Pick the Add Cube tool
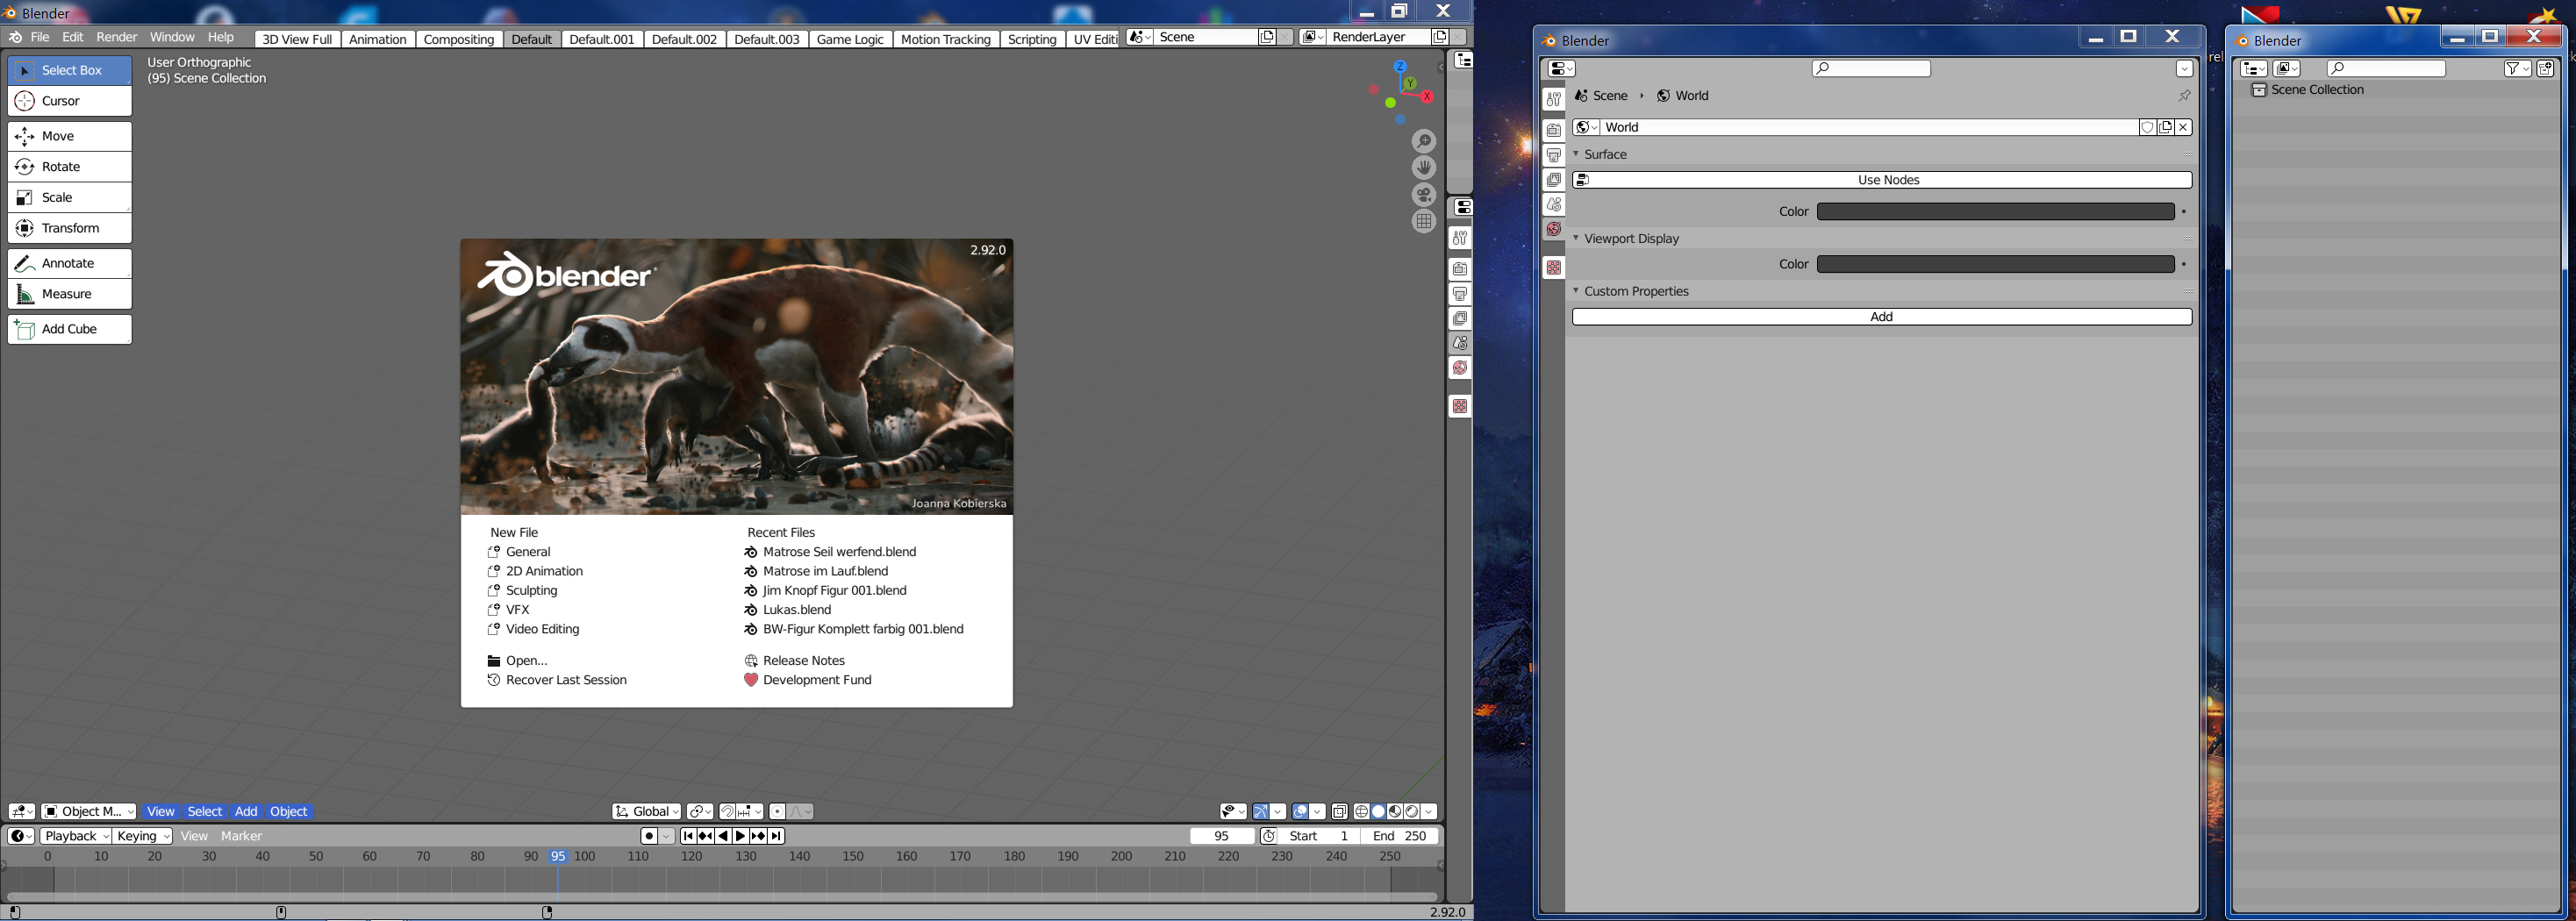2576x921 pixels. (x=69, y=329)
